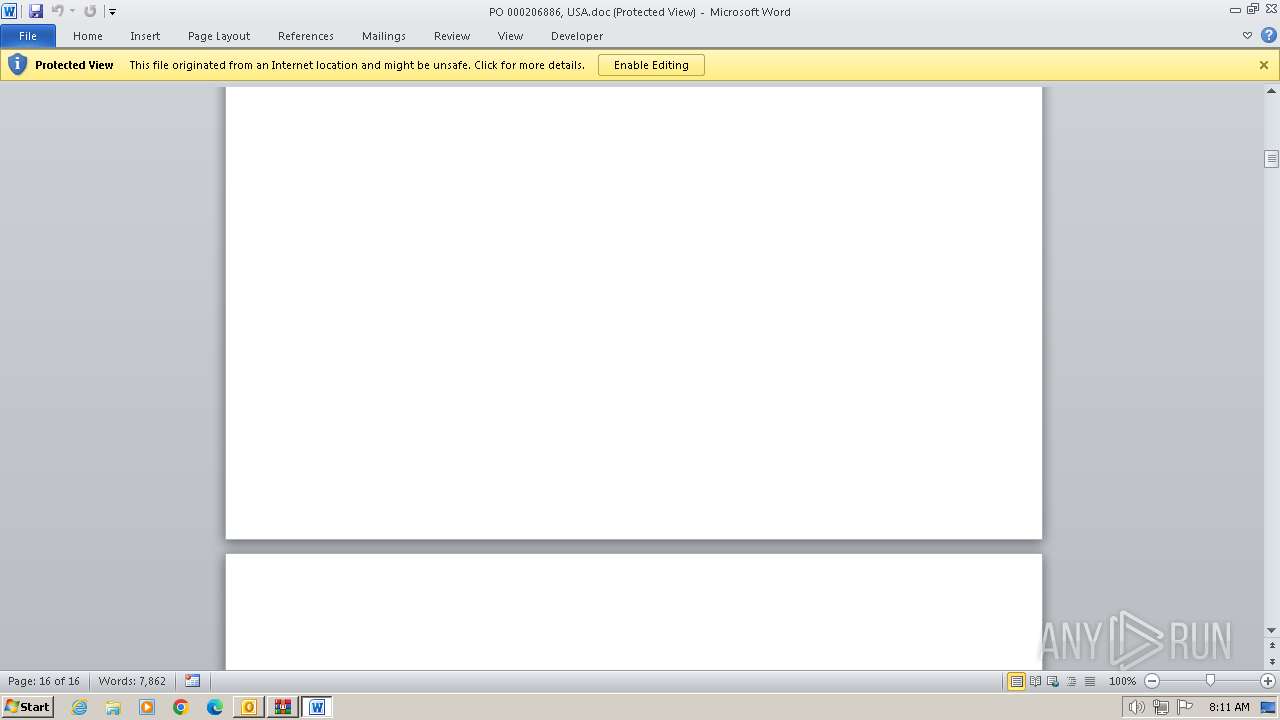Go to next page browse button
The height and width of the screenshot is (720, 1280).
(x=1272, y=662)
